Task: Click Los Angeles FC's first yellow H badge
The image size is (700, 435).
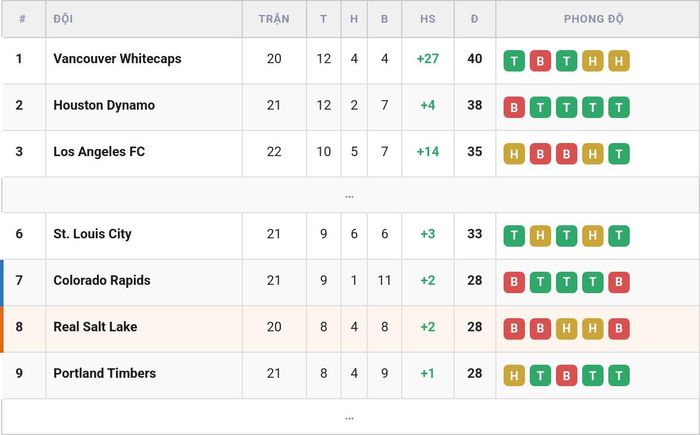Action: point(514,154)
